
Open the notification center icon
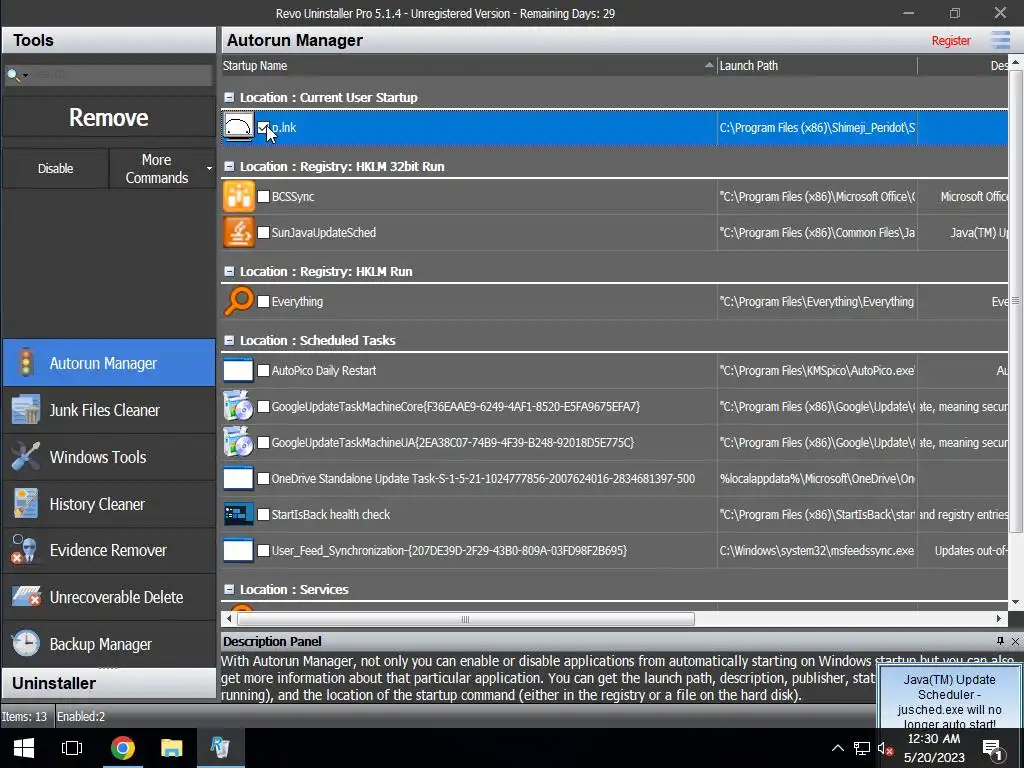pos(993,750)
